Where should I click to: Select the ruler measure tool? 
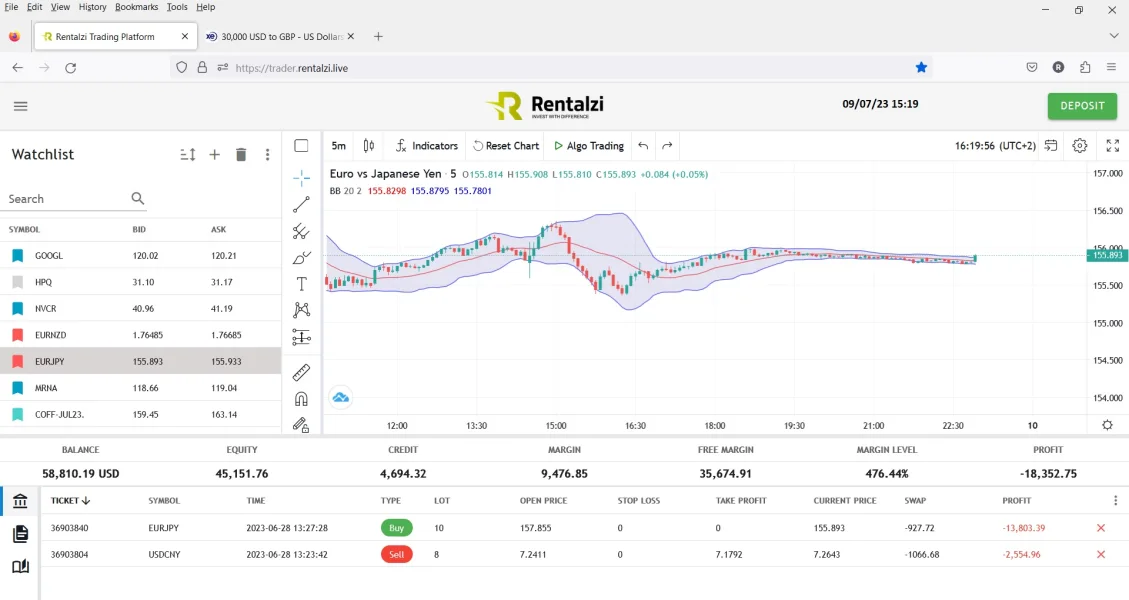pos(301,373)
